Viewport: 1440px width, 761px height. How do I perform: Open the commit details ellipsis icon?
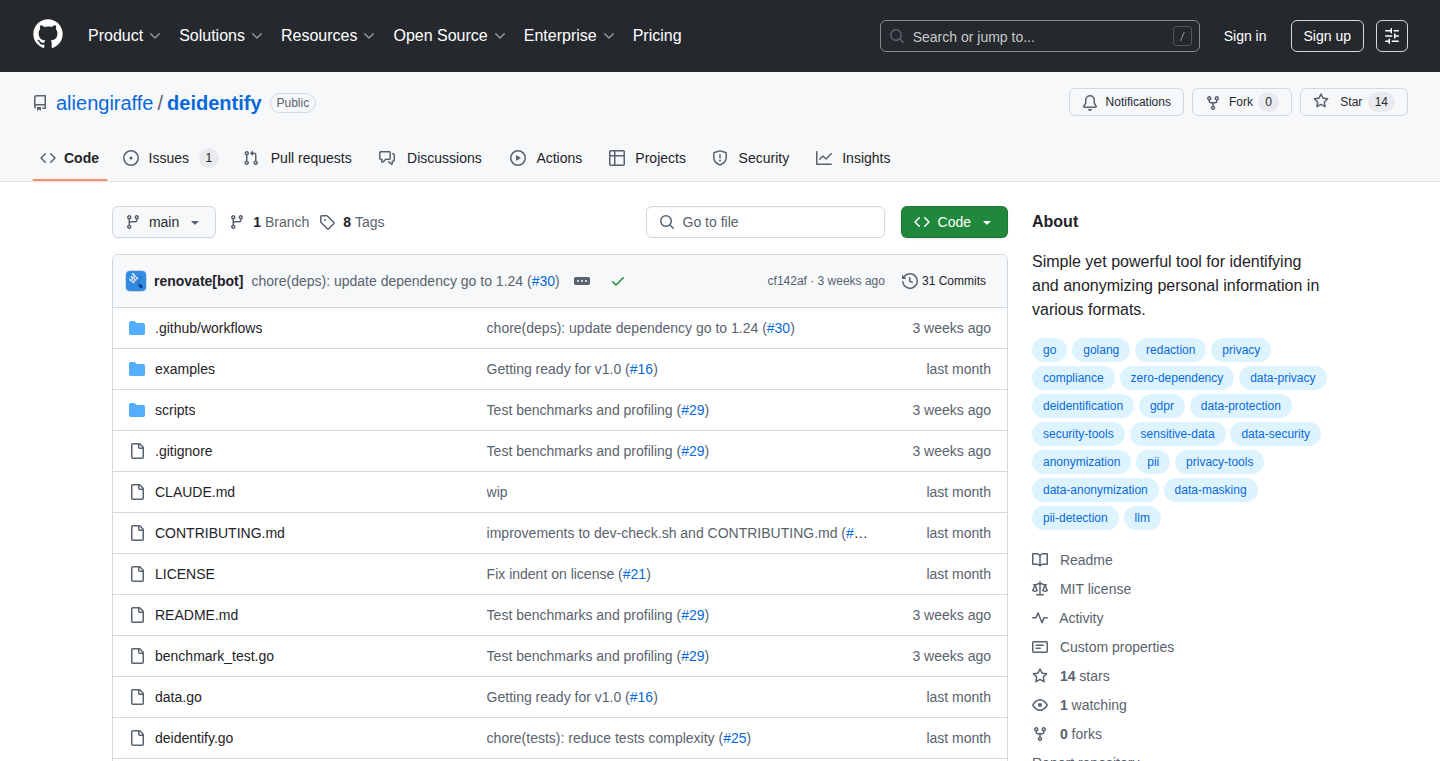582,281
